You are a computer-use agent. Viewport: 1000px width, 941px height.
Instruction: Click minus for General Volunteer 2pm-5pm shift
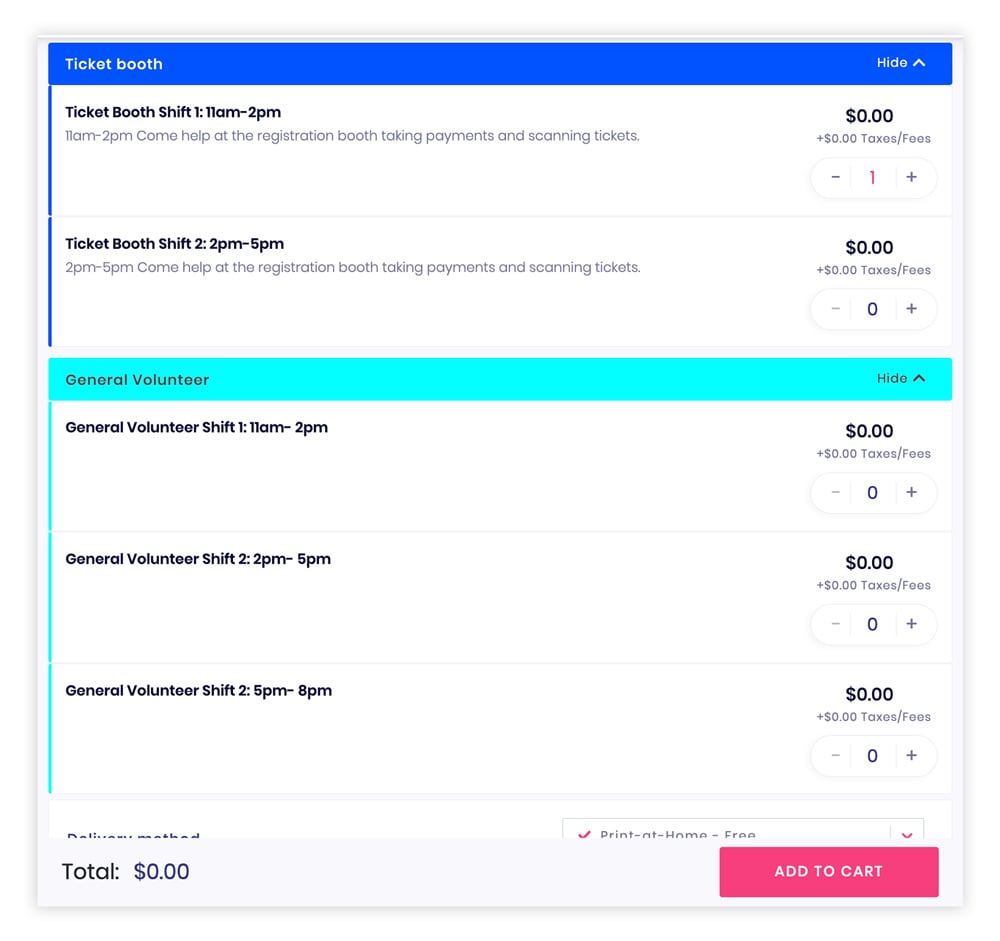[835, 624]
